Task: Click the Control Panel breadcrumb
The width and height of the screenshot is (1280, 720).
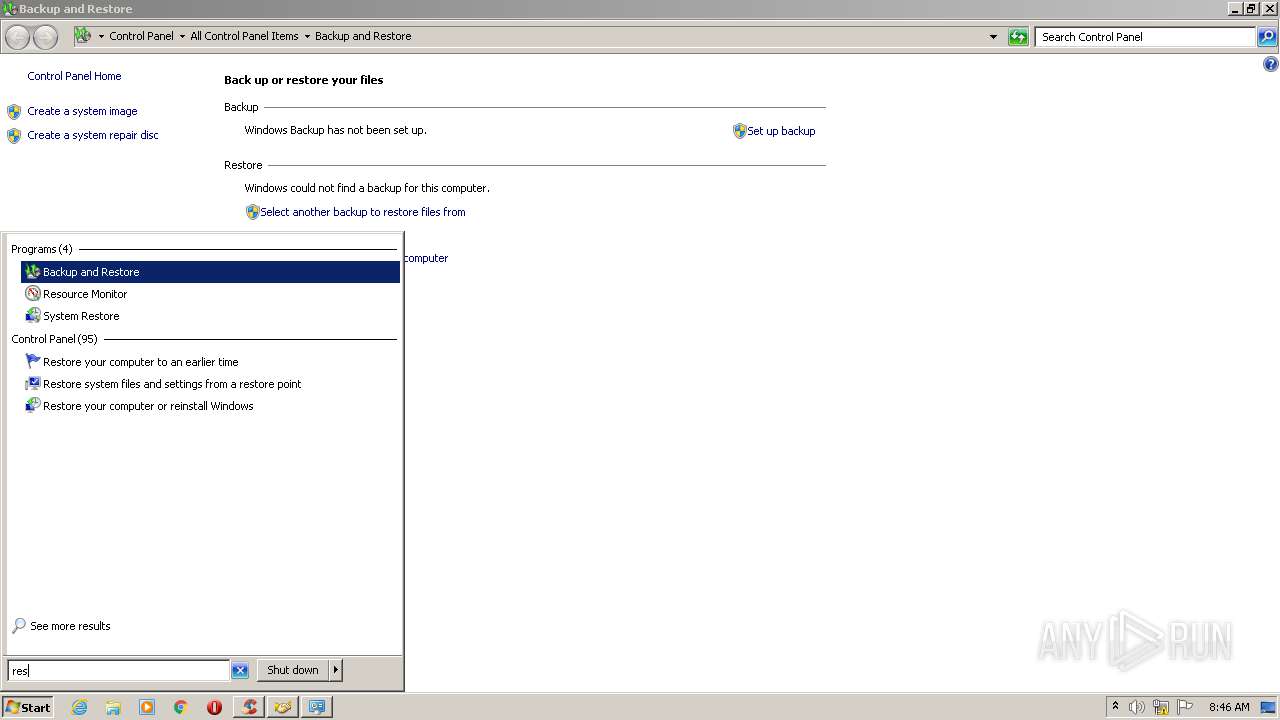Action: click(x=141, y=36)
